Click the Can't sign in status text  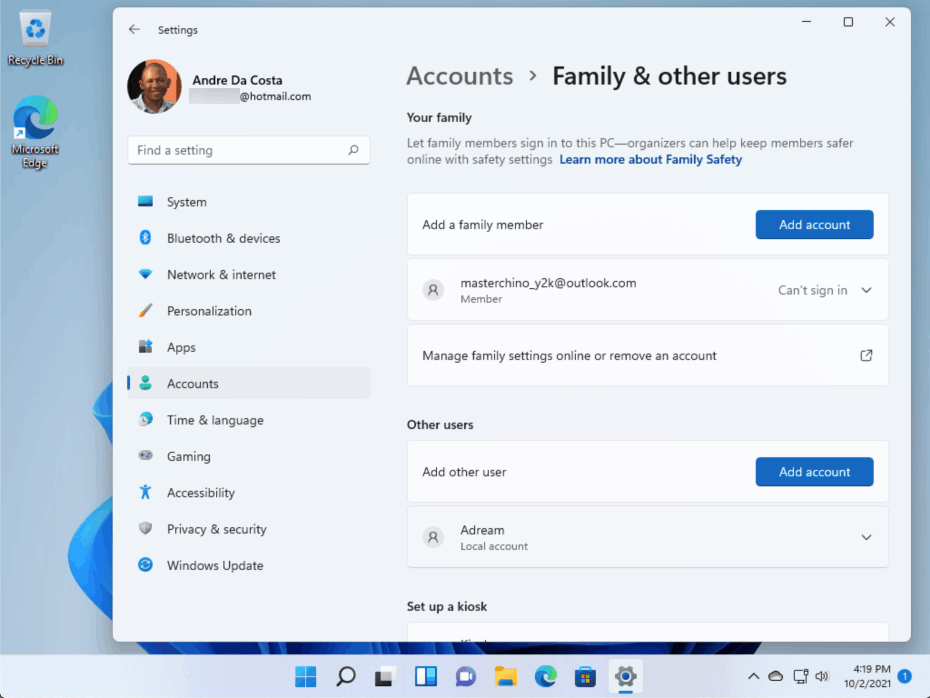pyautogui.click(x=813, y=290)
